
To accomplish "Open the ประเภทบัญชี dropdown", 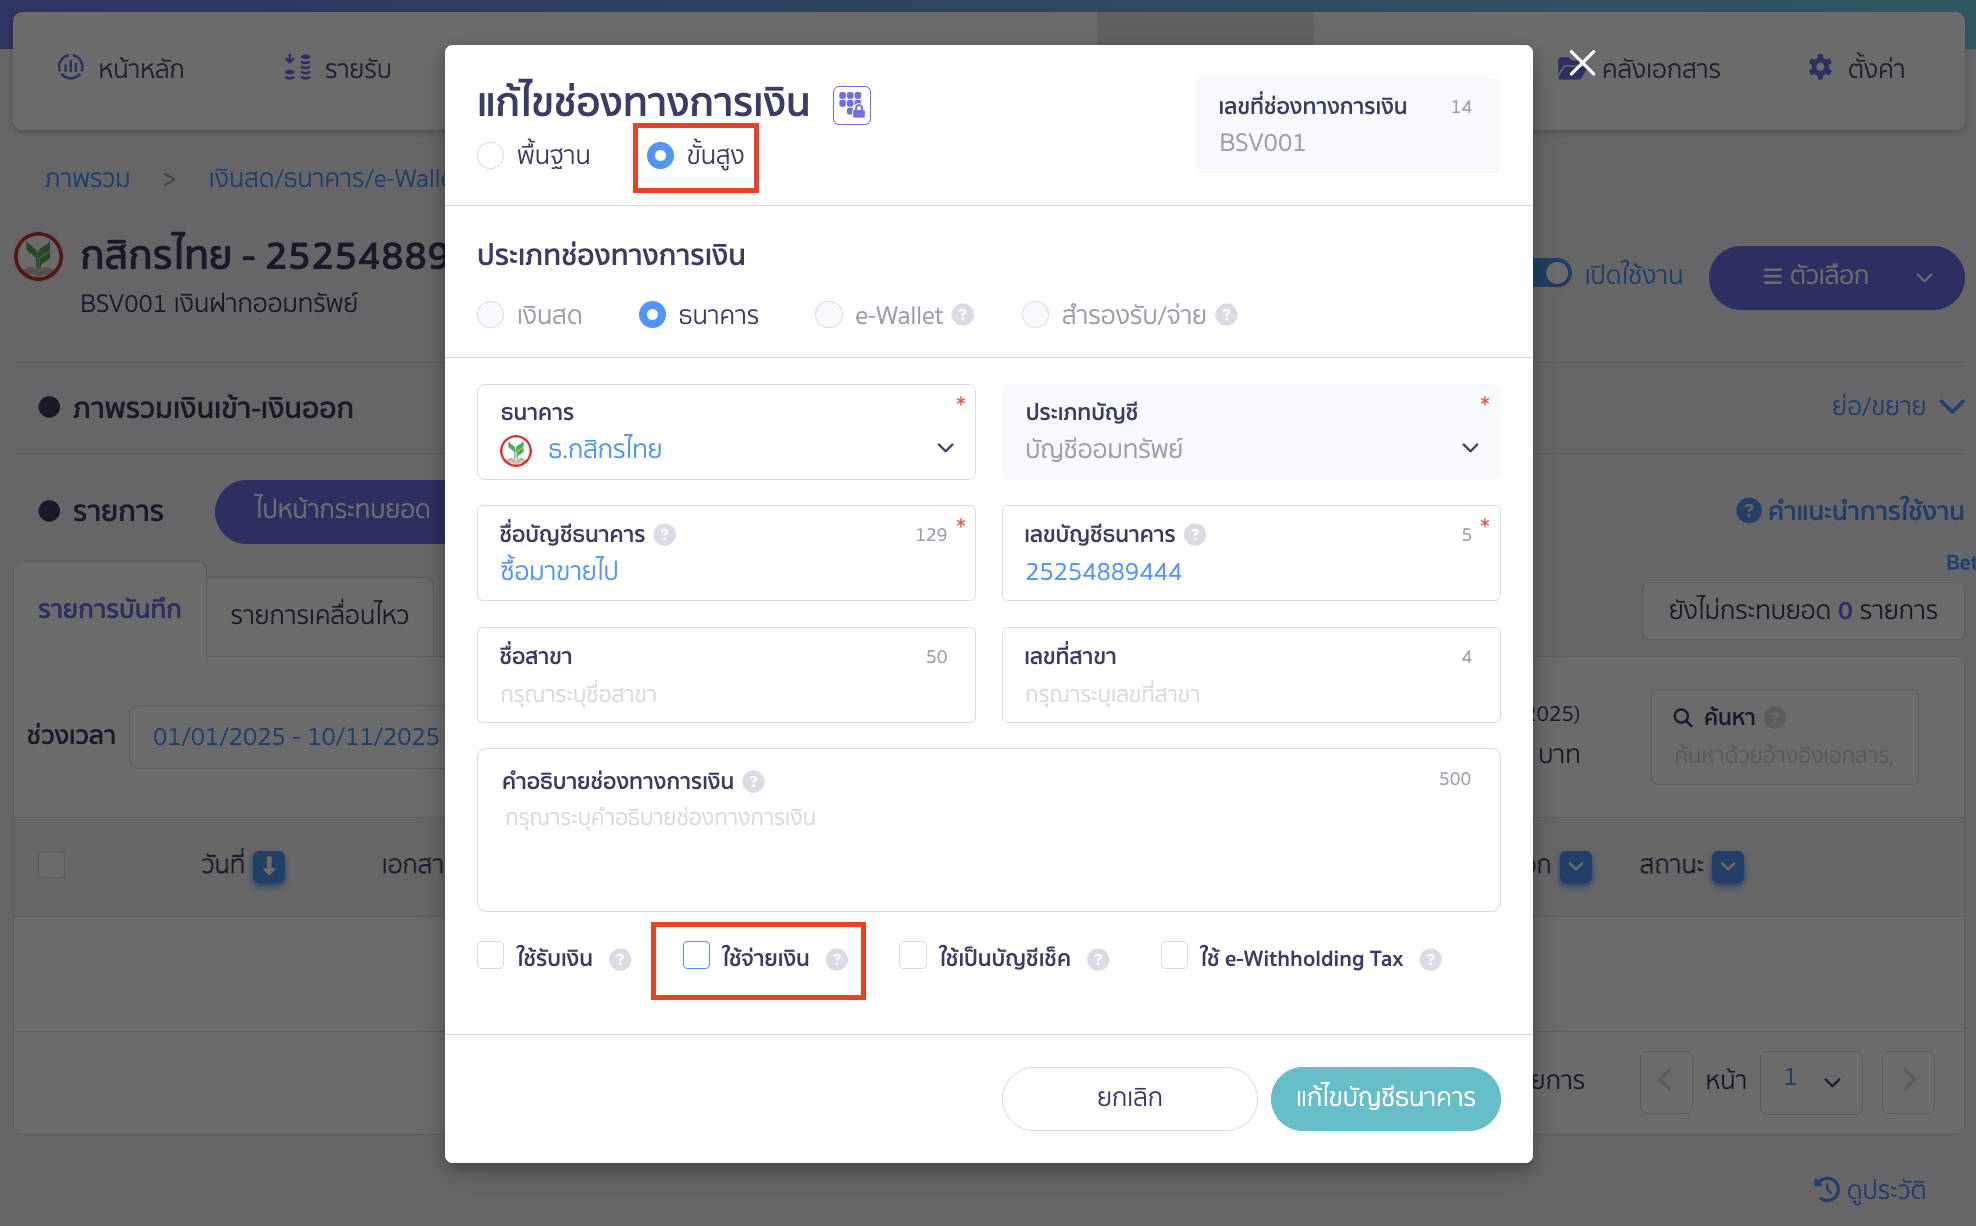I will tap(1470, 447).
